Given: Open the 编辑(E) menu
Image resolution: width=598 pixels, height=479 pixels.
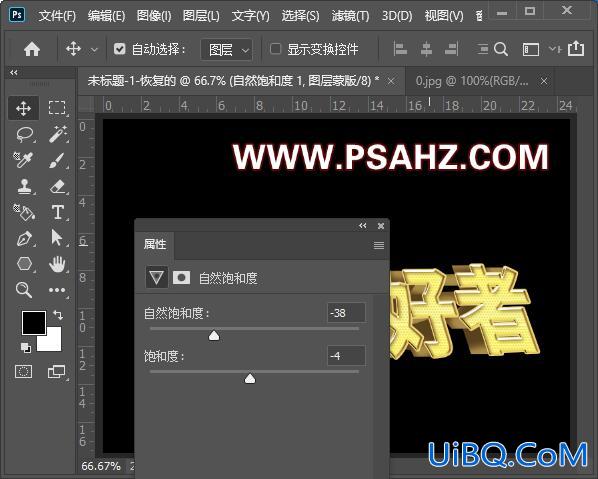Looking at the screenshot, I should [106, 16].
